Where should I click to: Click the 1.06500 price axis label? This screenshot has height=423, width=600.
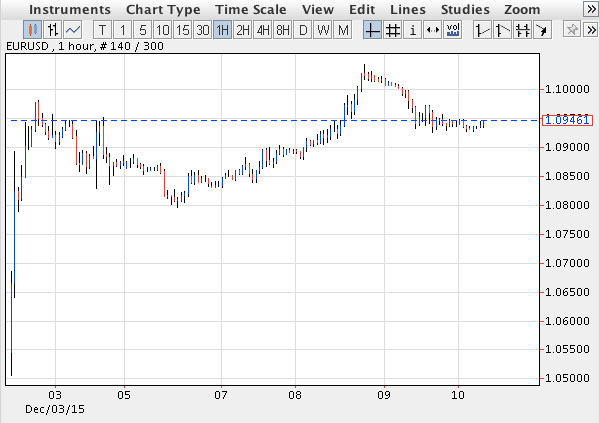coord(567,292)
